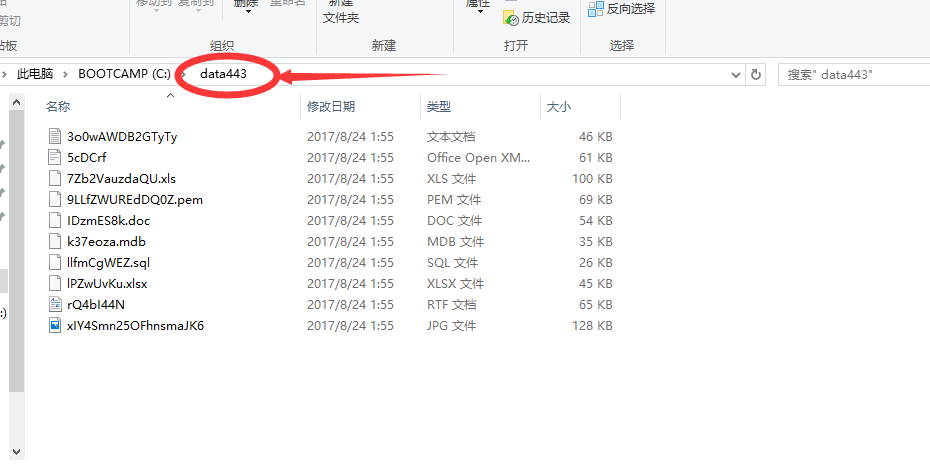Expand the chevron after 此电脑 breadcrumb
Screen dimensions: 930x468
pos(66,74)
